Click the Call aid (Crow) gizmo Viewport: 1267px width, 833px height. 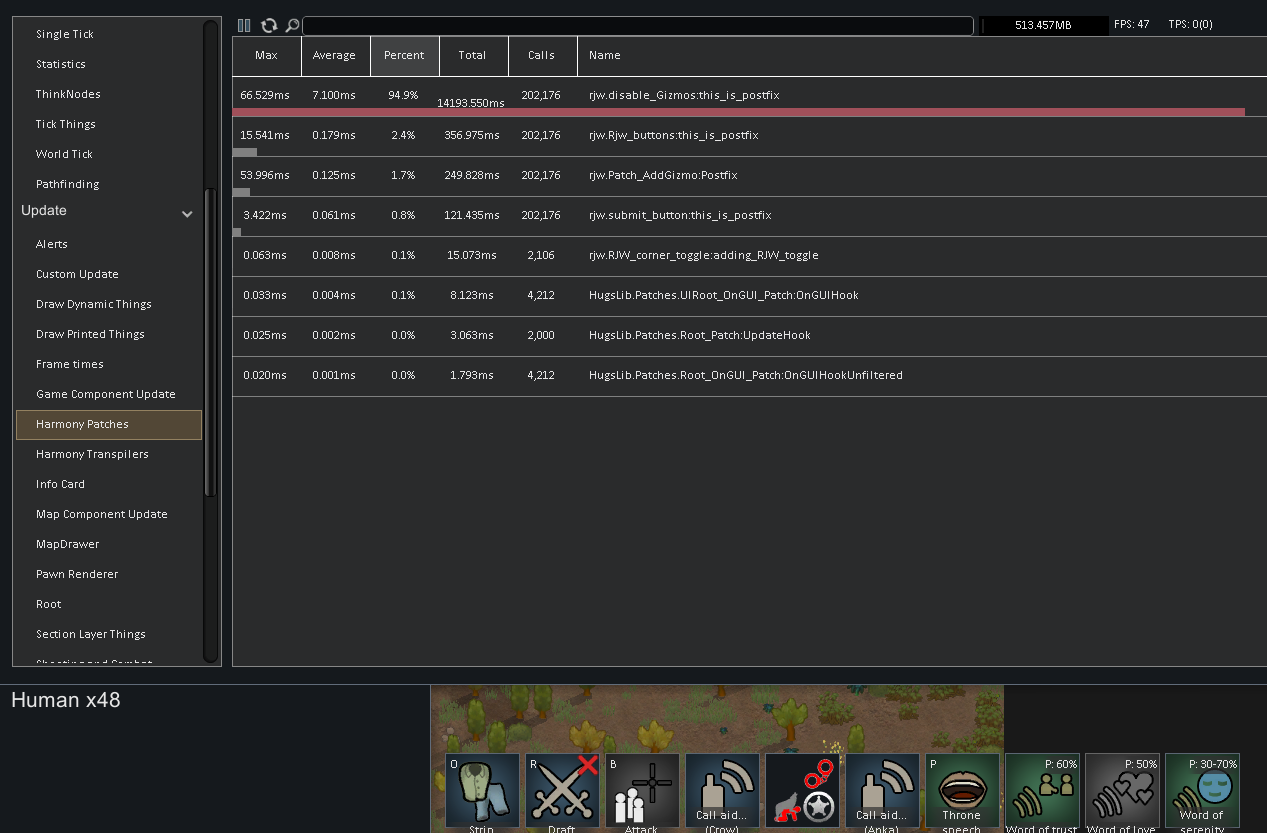click(722, 791)
